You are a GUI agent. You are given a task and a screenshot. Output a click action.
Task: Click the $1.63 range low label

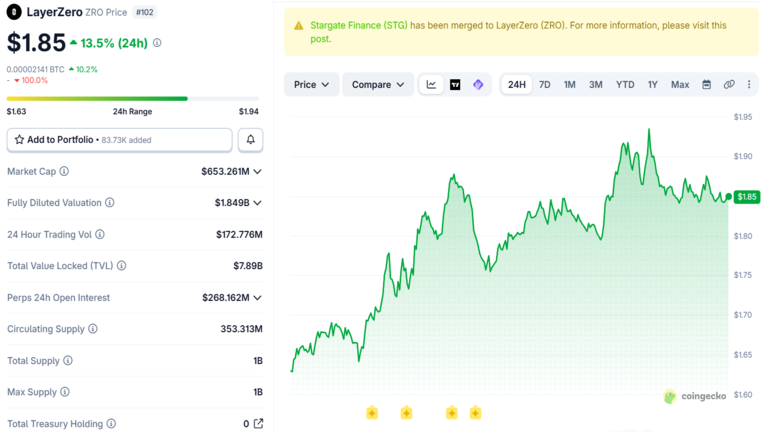pyautogui.click(x=16, y=112)
